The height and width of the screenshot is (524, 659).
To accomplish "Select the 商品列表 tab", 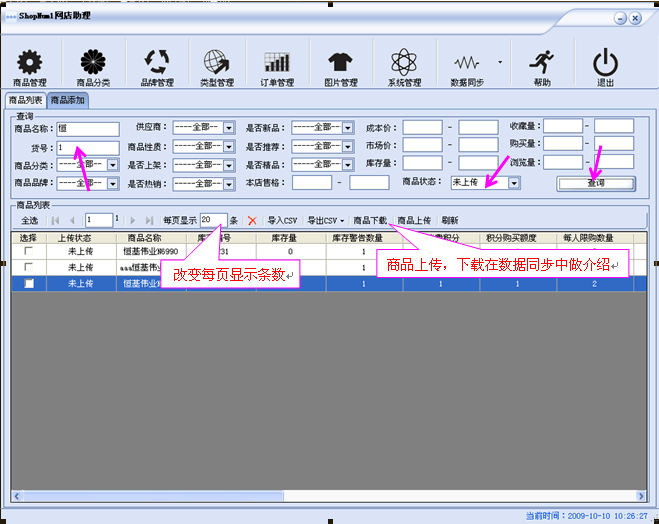I will pos(25,101).
